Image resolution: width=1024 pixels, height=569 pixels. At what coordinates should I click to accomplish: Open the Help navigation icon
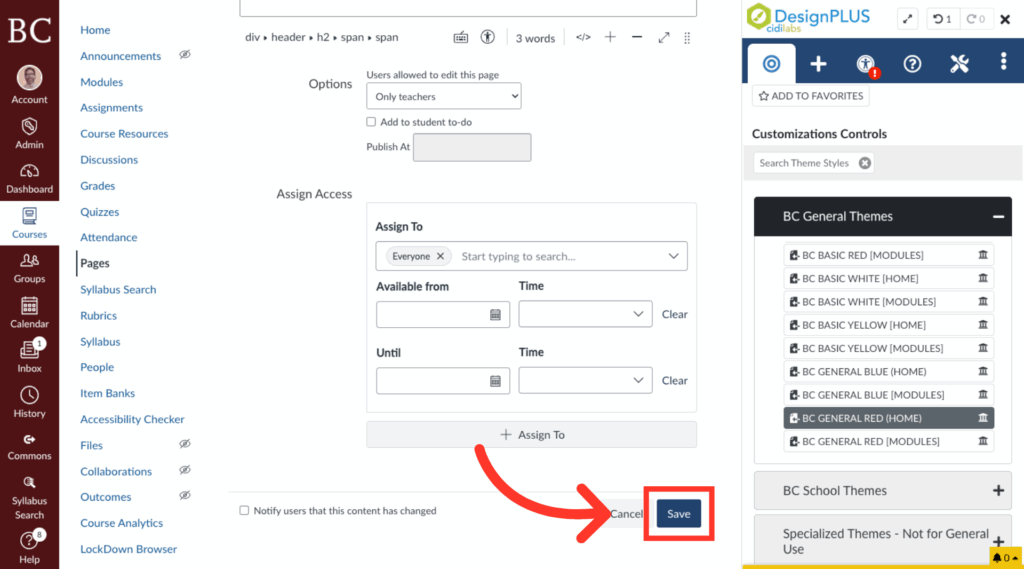(29, 547)
